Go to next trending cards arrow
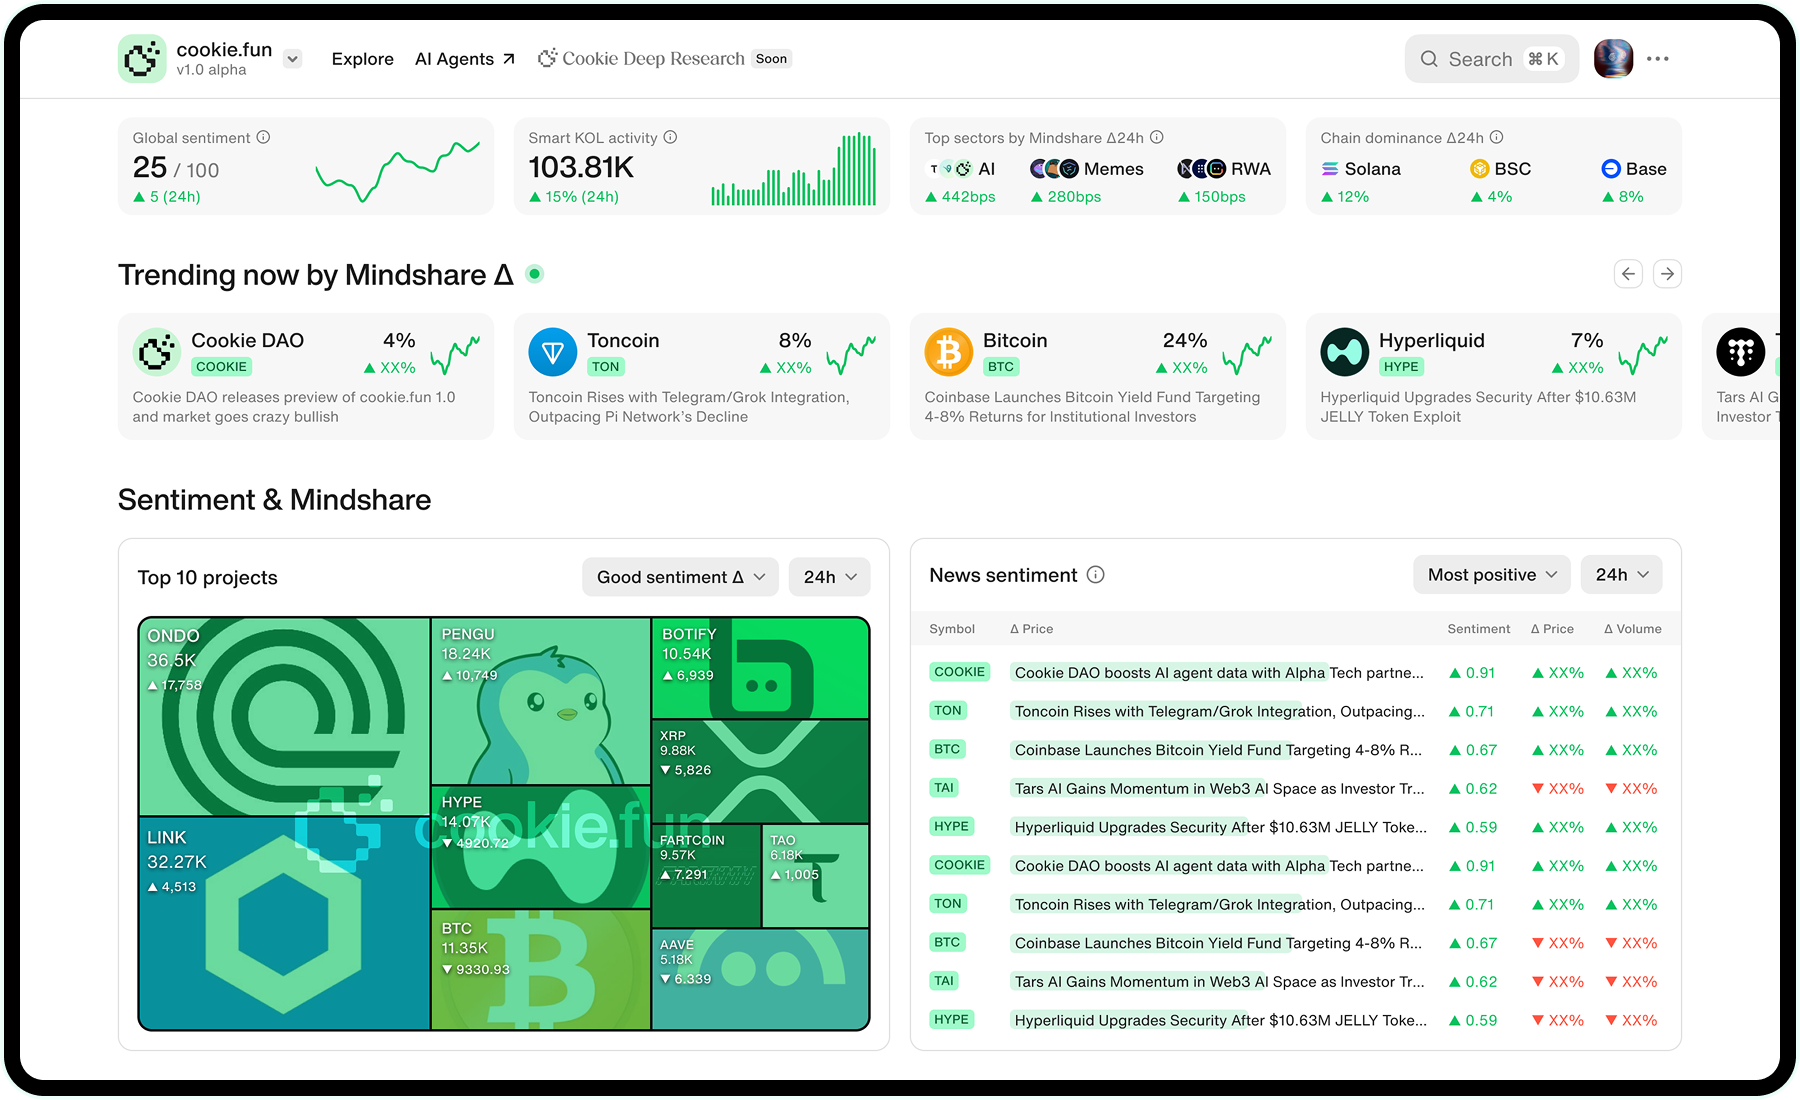The image size is (1800, 1100). (x=1667, y=274)
